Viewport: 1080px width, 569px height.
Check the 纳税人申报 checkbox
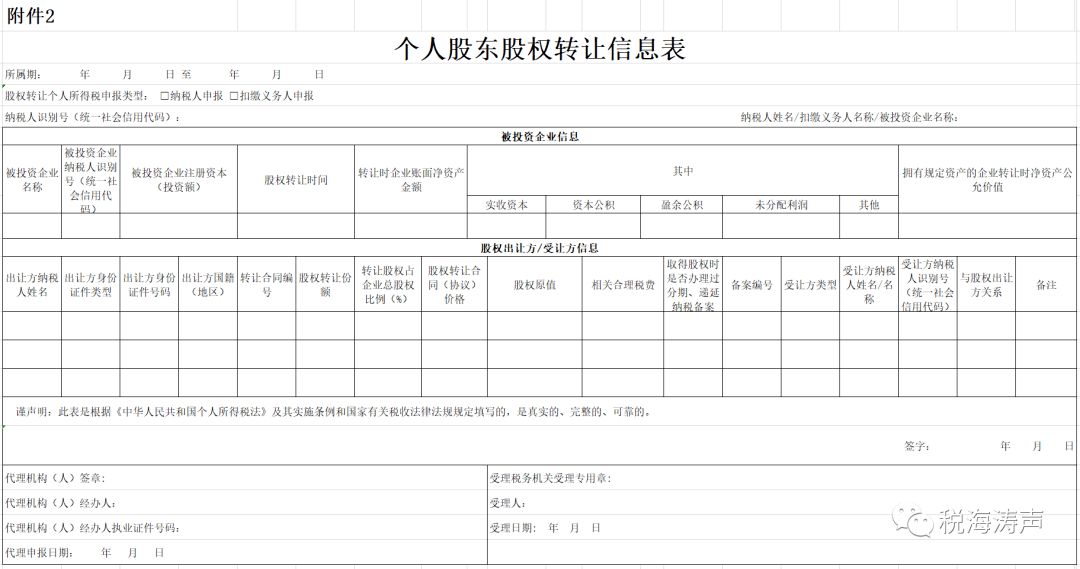(165, 96)
